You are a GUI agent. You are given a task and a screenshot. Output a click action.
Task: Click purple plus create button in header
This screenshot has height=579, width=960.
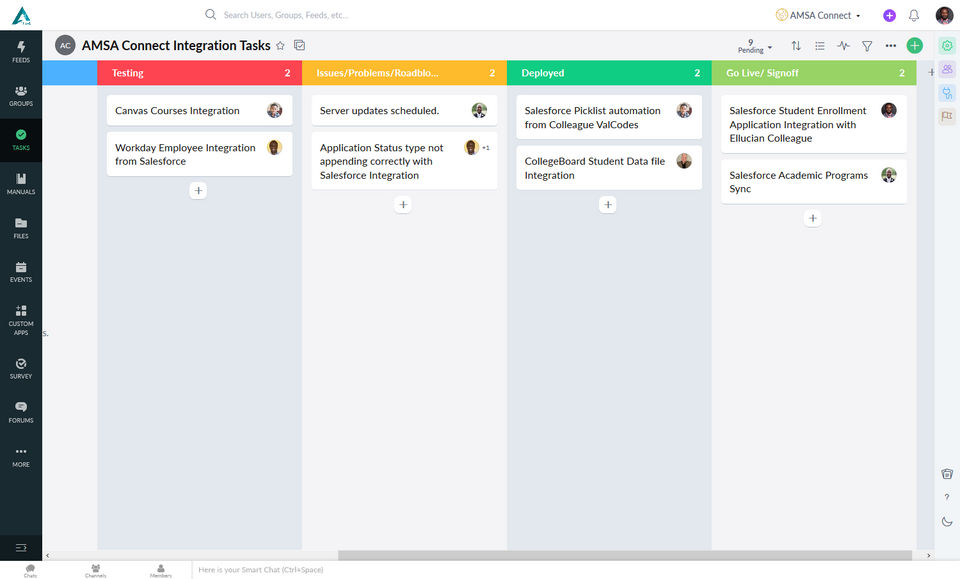point(890,15)
